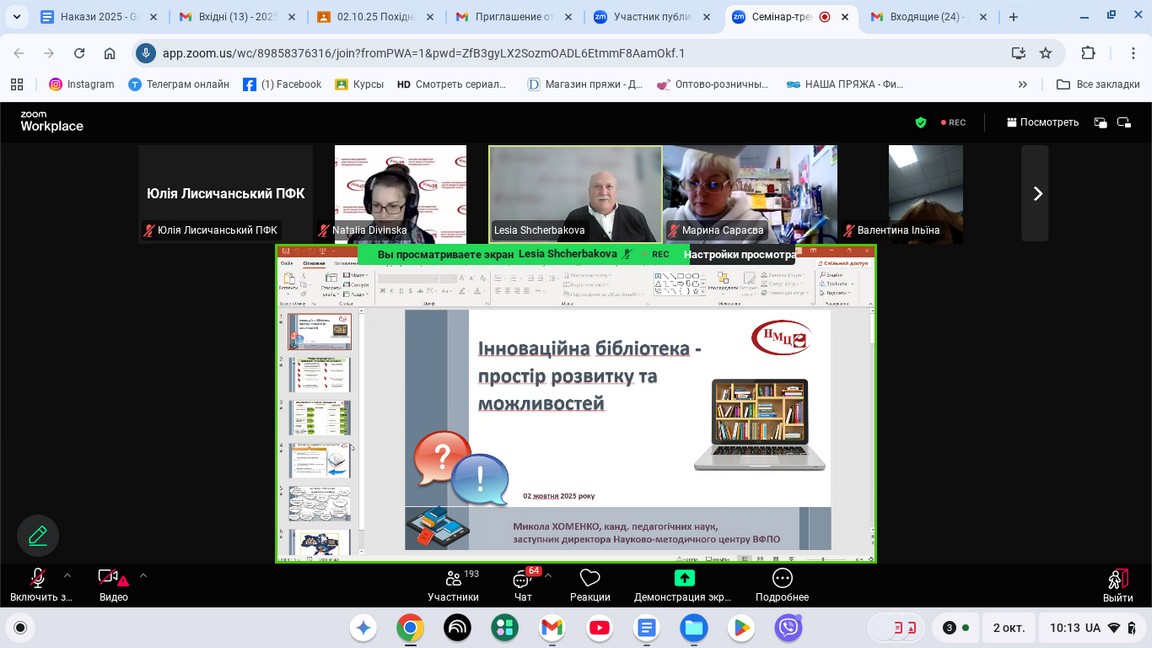1152x648 pixels.
Task: Start screen sharing via Демонстрация экрана
Action: coord(683,584)
